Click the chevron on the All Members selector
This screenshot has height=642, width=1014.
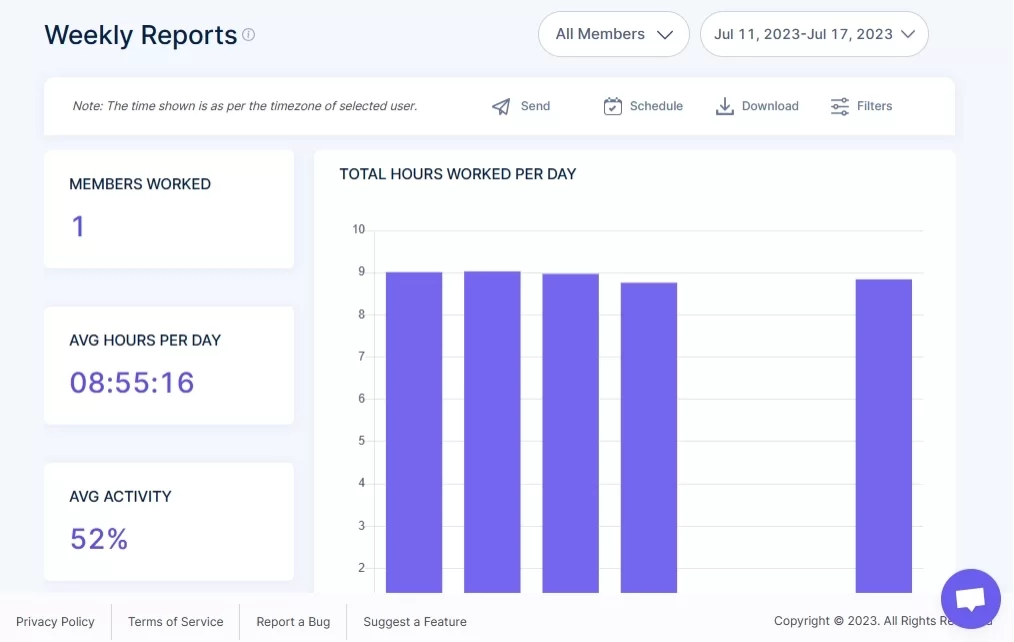[x=666, y=33]
